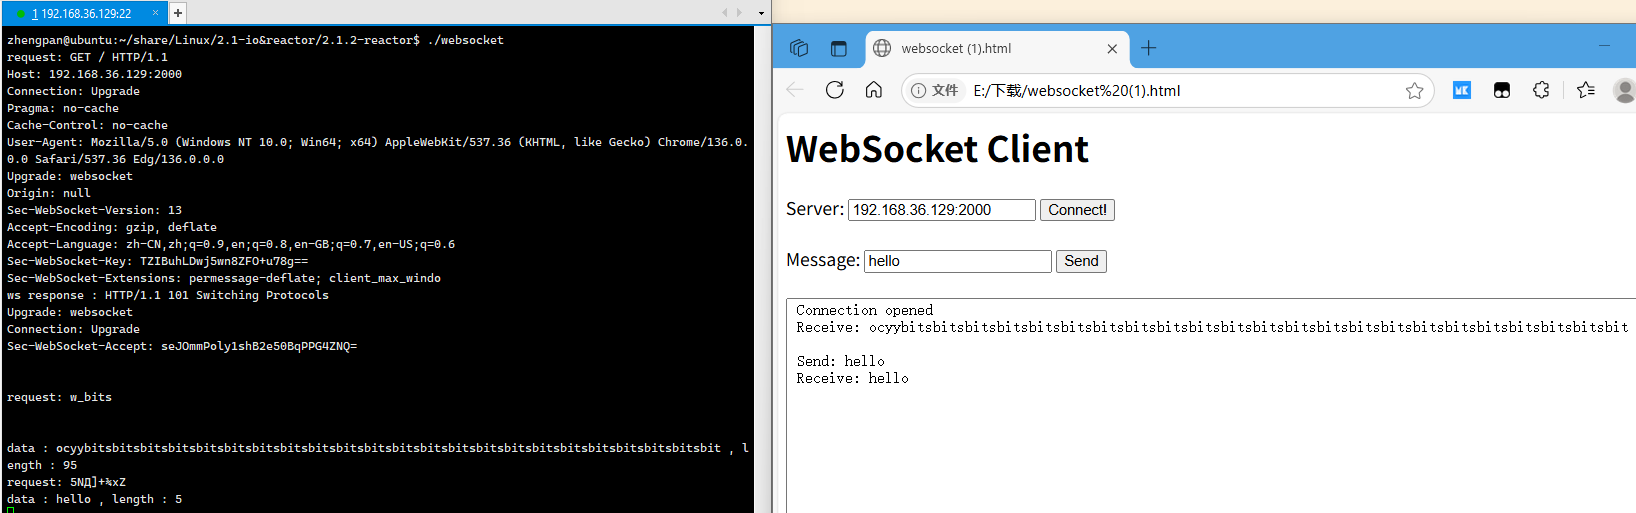Click the Server address input field
Image resolution: width=1636 pixels, height=513 pixels.
942,210
